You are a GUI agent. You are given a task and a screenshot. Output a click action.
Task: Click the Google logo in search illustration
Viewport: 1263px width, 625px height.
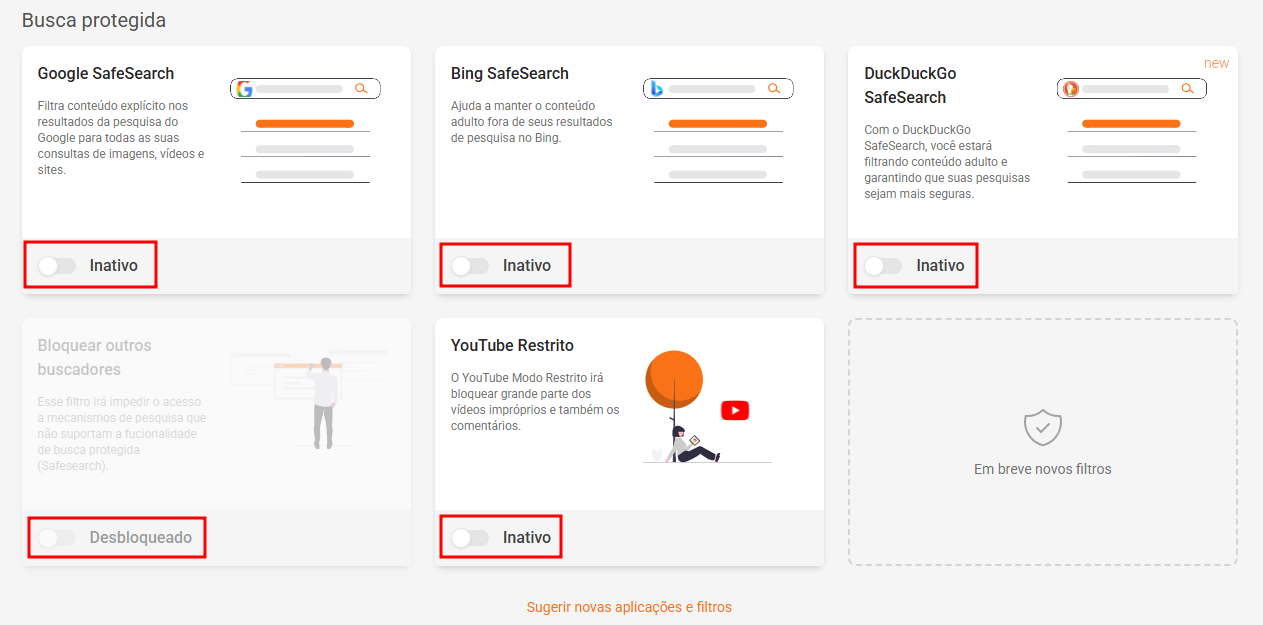tap(244, 89)
